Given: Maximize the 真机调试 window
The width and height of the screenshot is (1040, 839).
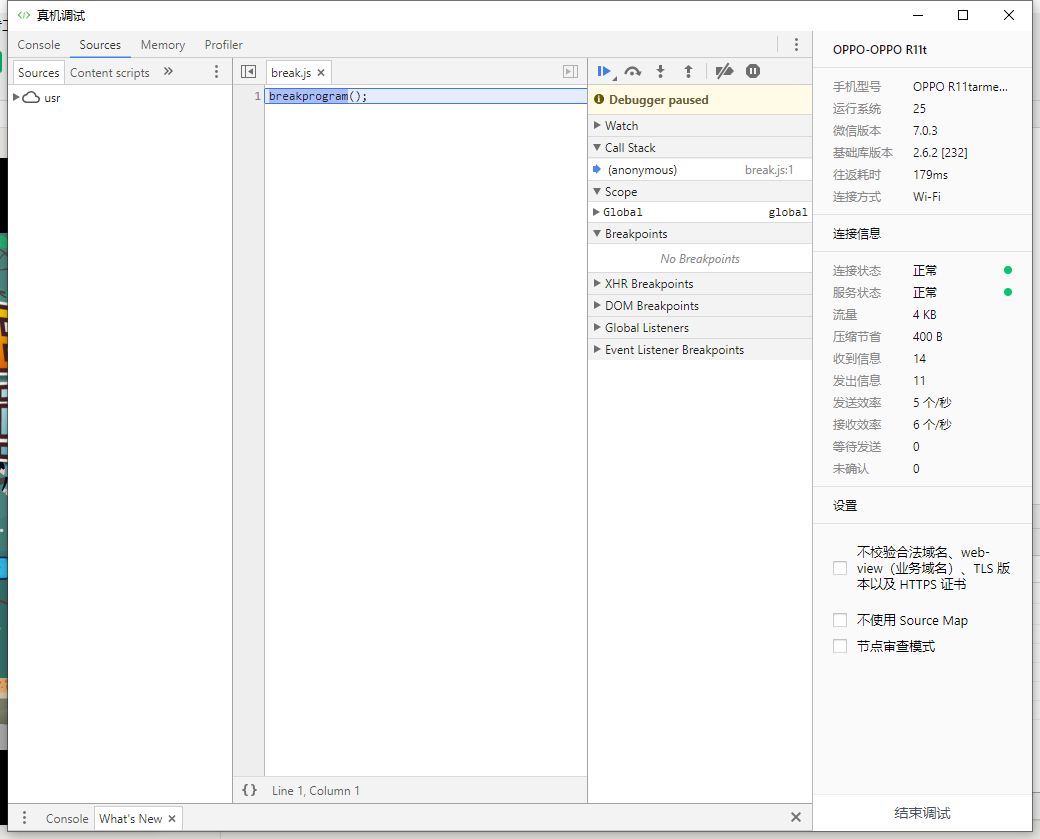Looking at the screenshot, I should [963, 15].
